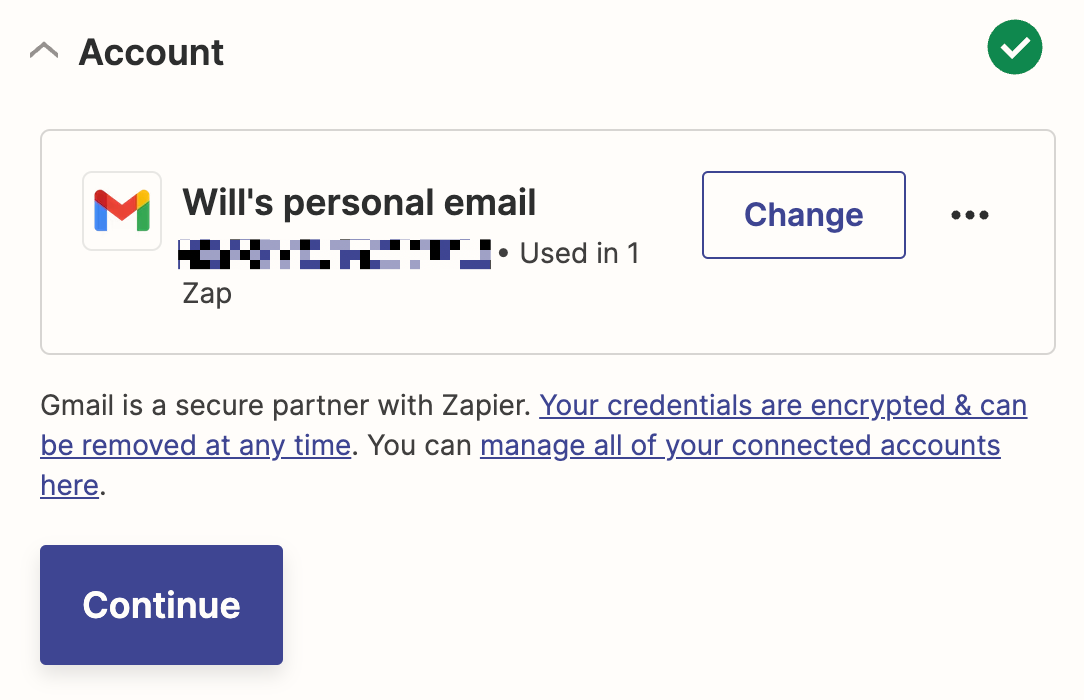Click "Gmail is a secure partner" text
Screen dimensions: 1084x700
tap(200, 405)
